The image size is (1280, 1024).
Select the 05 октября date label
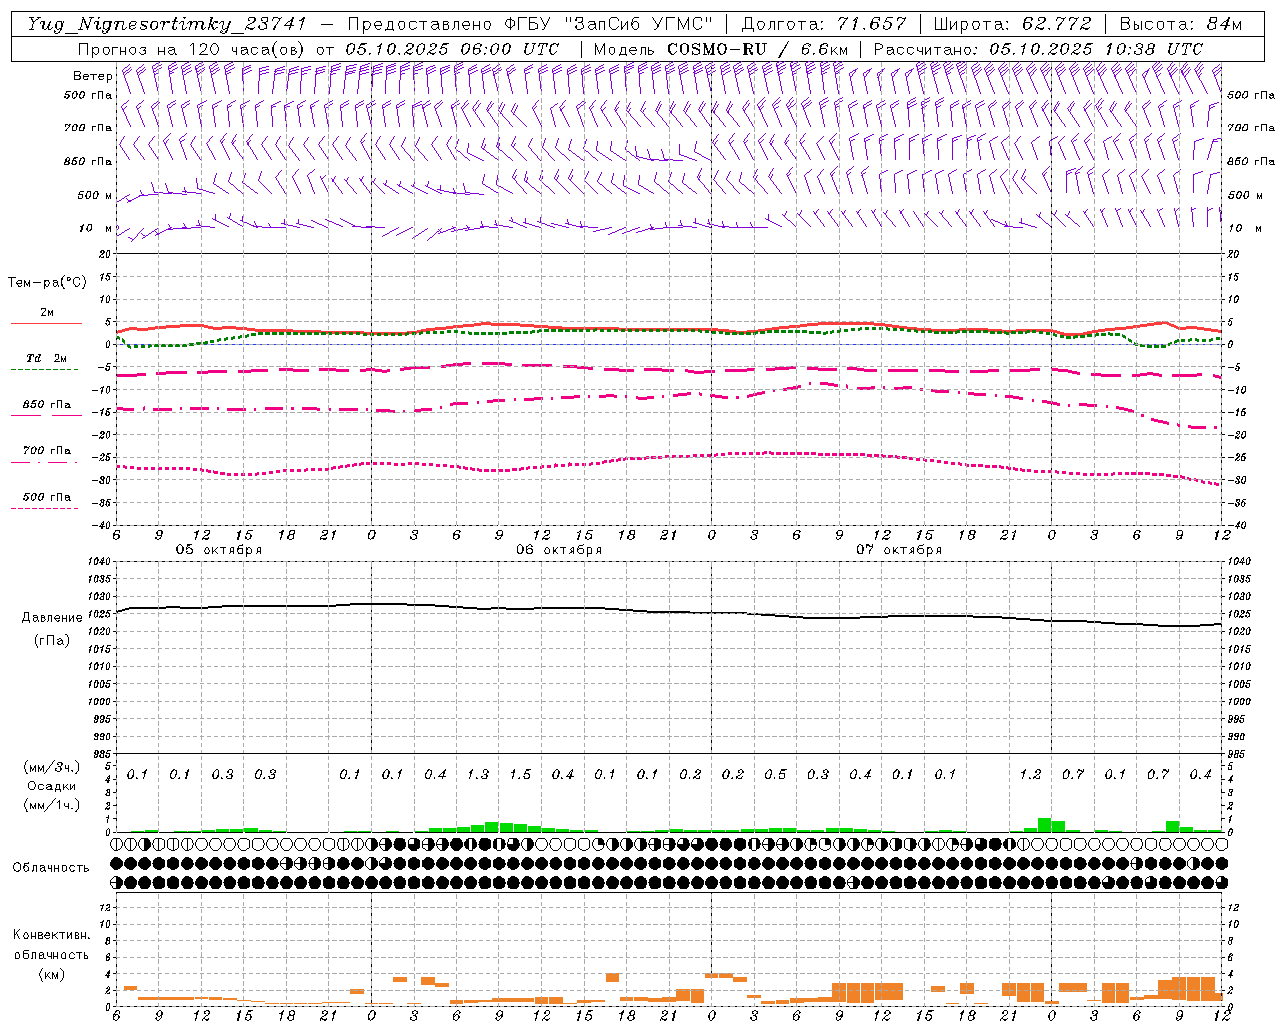pos(219,550)
